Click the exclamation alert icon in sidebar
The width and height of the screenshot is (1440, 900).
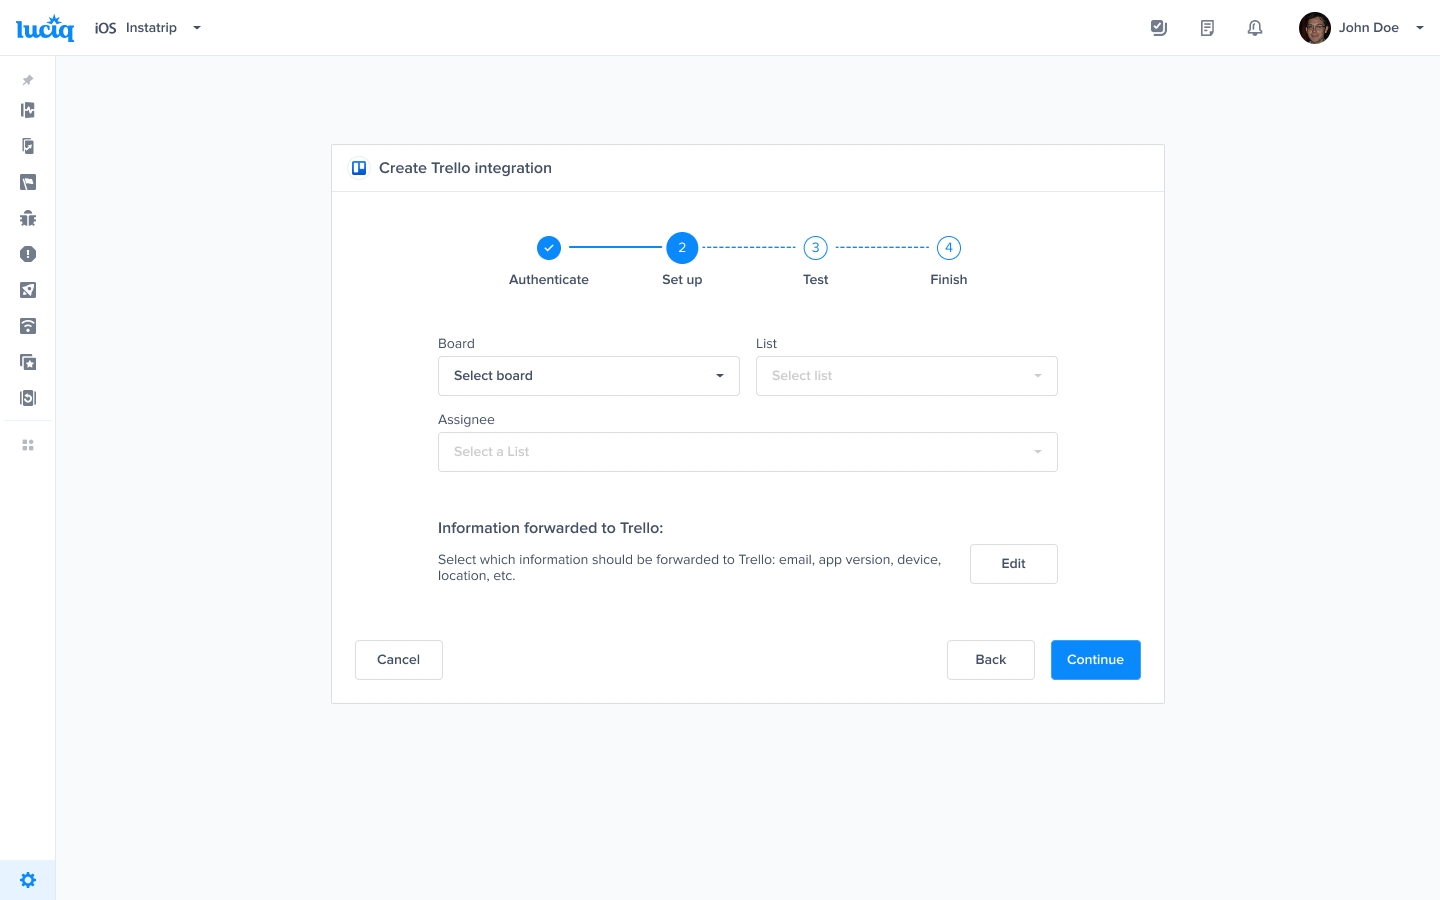[x=28, y=254]
